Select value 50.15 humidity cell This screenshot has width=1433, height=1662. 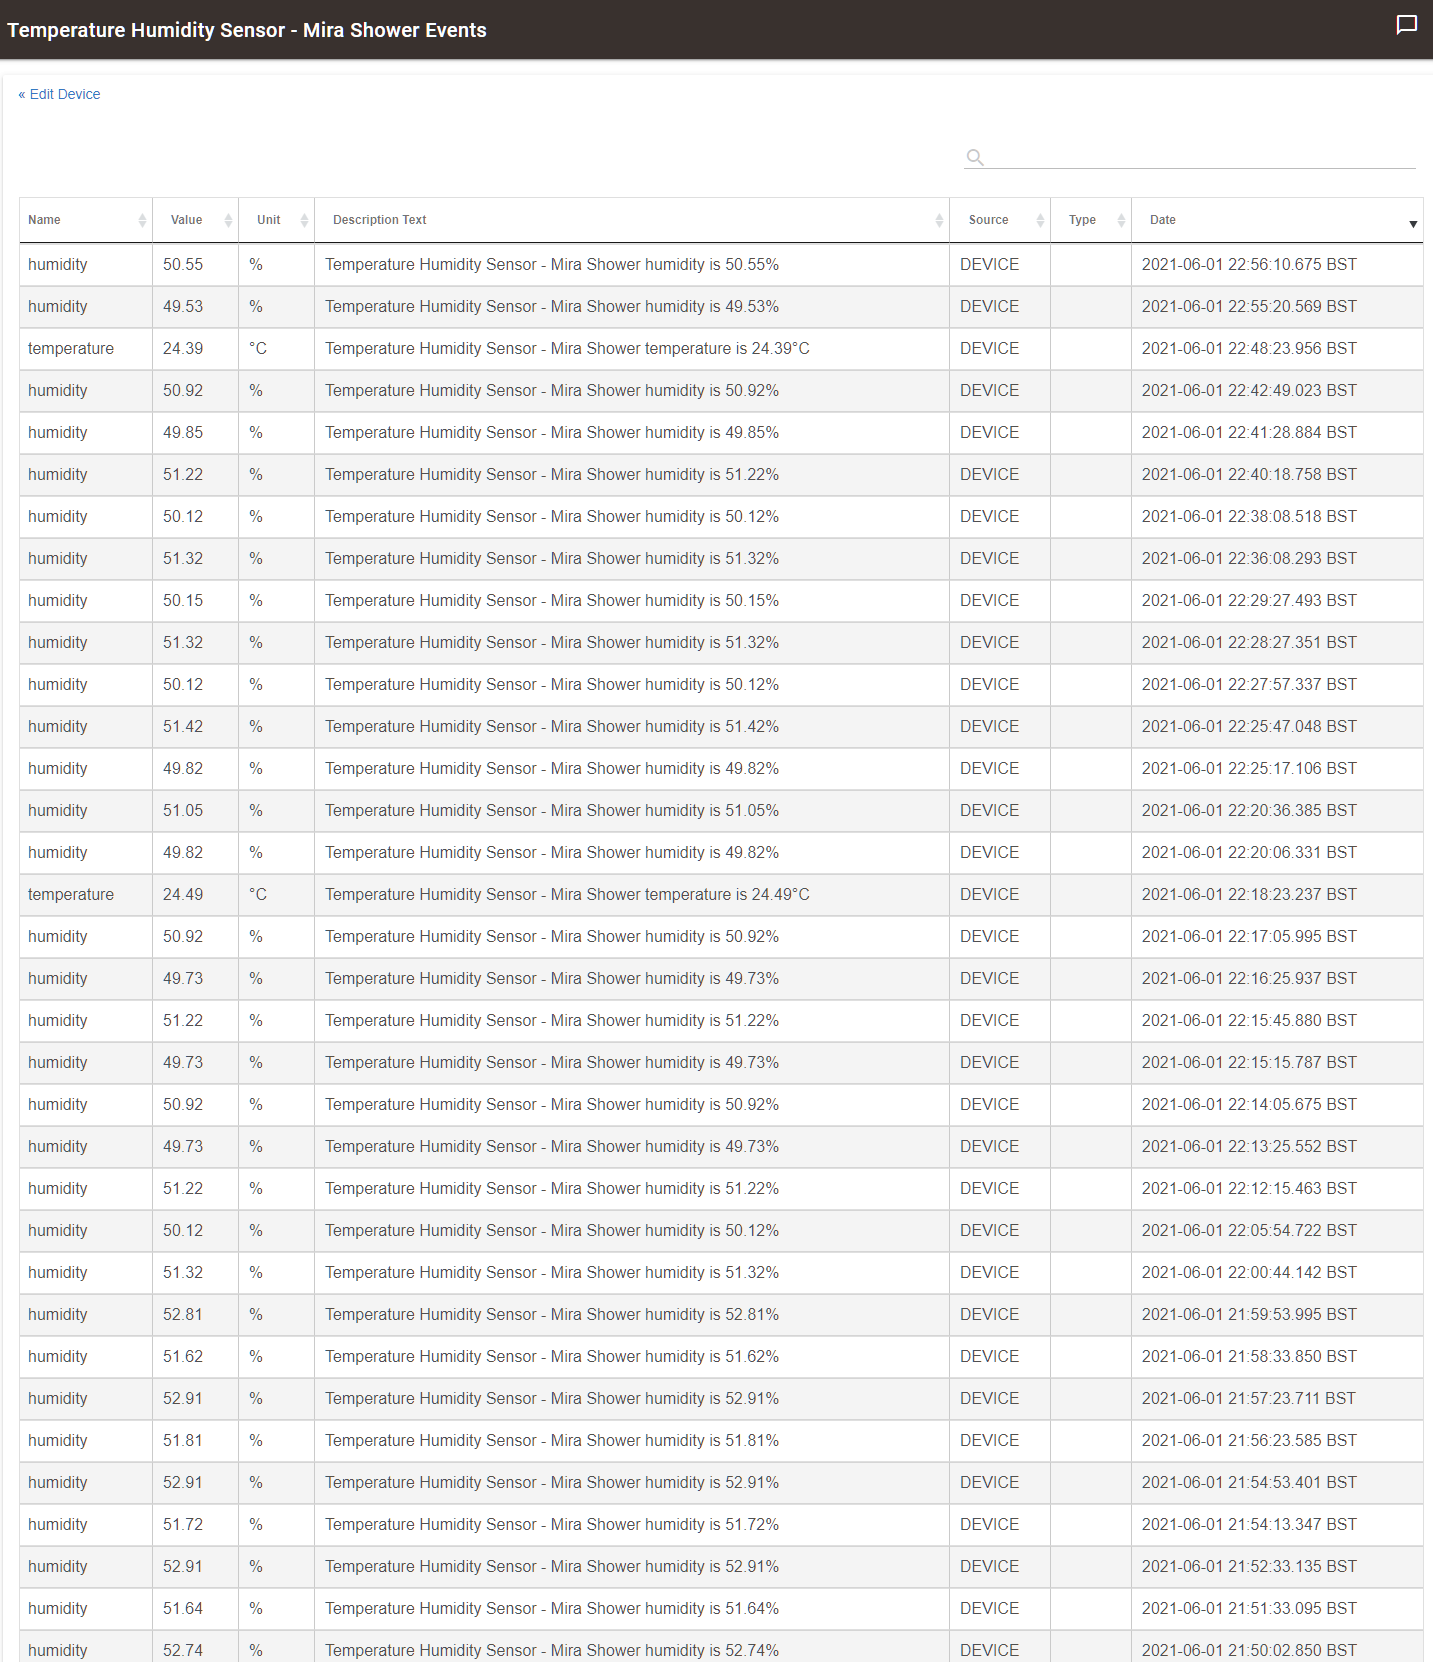(x=183, y=601)
